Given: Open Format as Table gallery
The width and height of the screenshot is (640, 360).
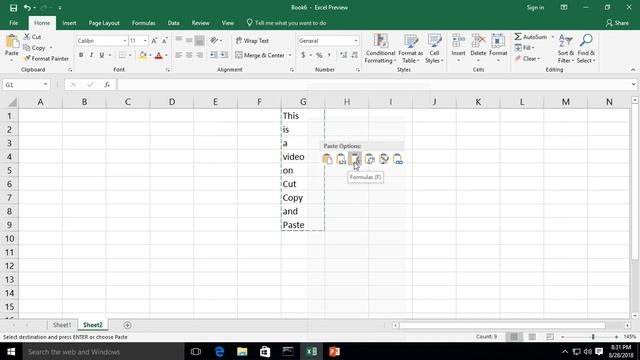Looking at the screenshot, I should (x=411, y=49).
